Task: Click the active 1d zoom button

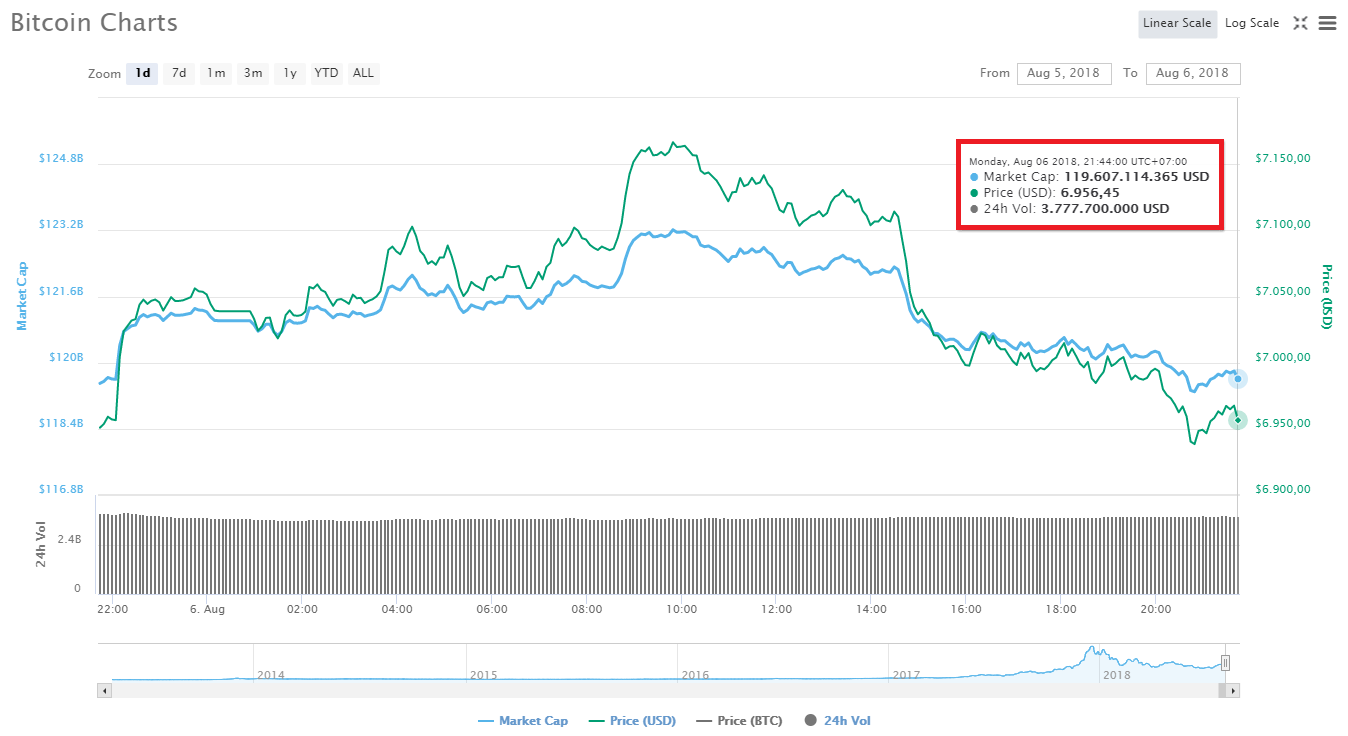Action: tap(141, 73)
